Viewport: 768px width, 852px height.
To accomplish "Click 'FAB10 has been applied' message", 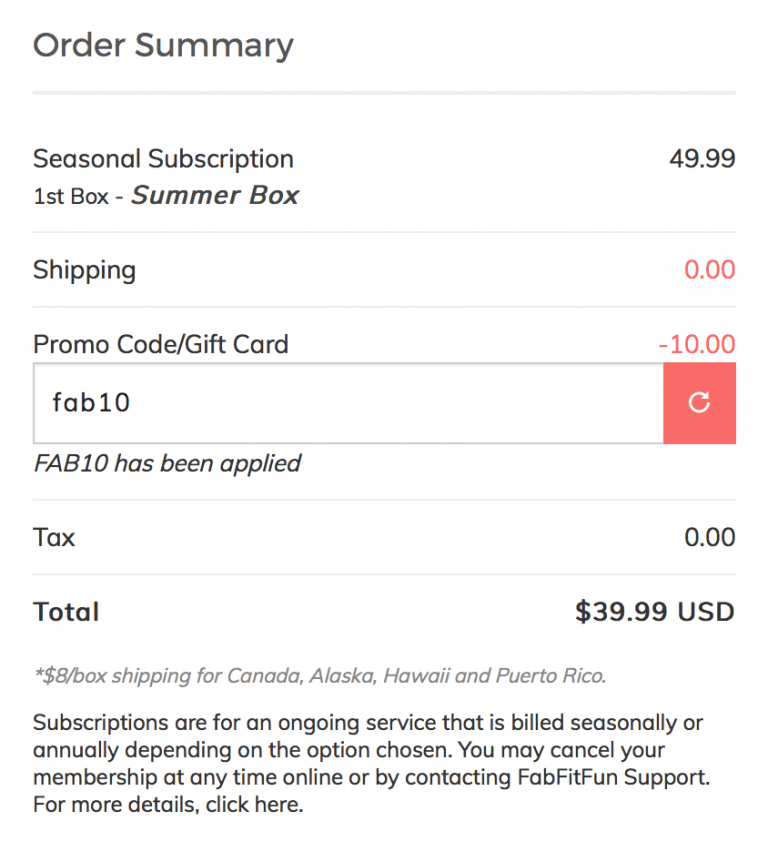I will pos(167,463).
